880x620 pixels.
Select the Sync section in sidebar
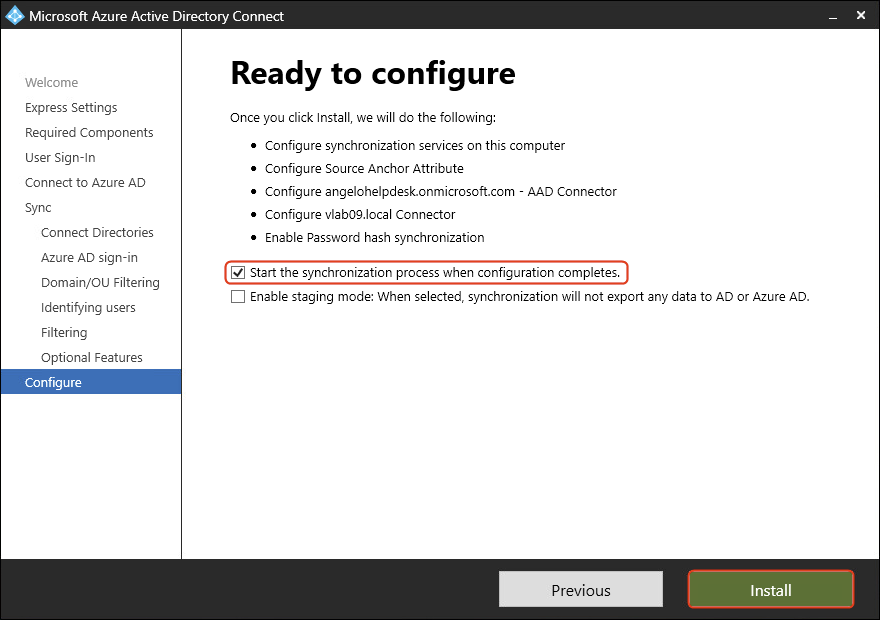[38, 208]
